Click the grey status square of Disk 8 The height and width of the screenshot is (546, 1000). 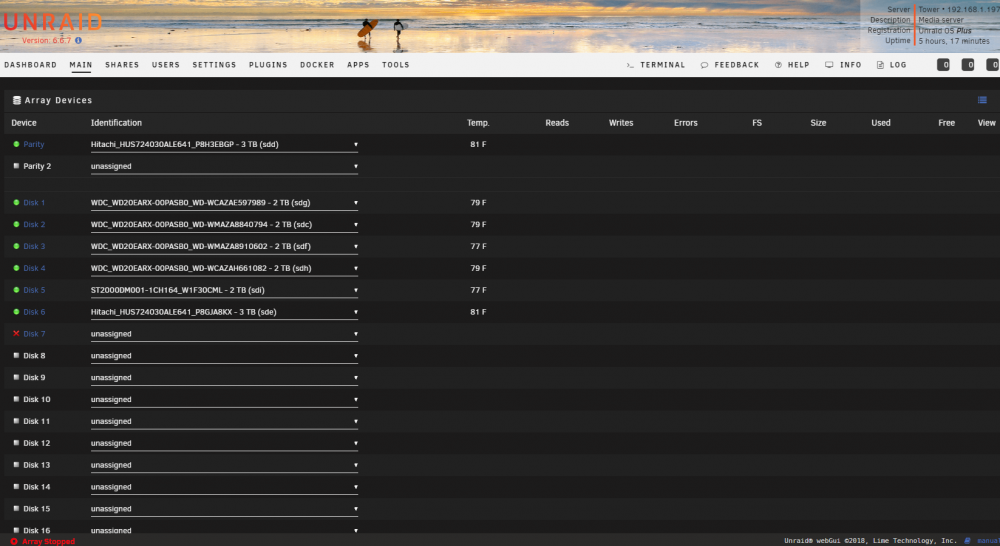pos(17,355)
